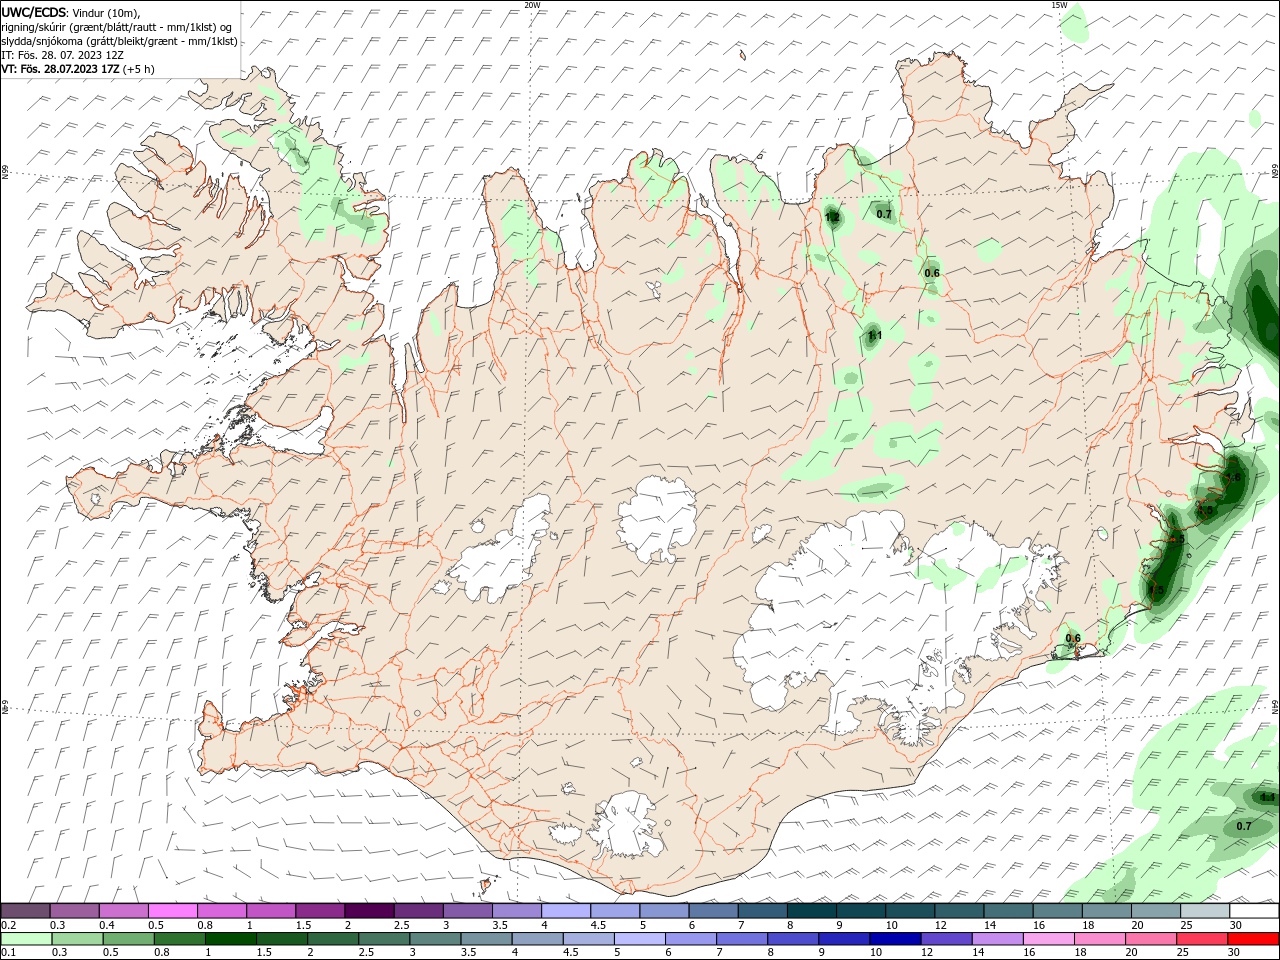Image resolution: width=1280 pixels, height=960 pixels.
Task: Click the '(+5 h)' forecast offset text
Action: coord(138,69)
